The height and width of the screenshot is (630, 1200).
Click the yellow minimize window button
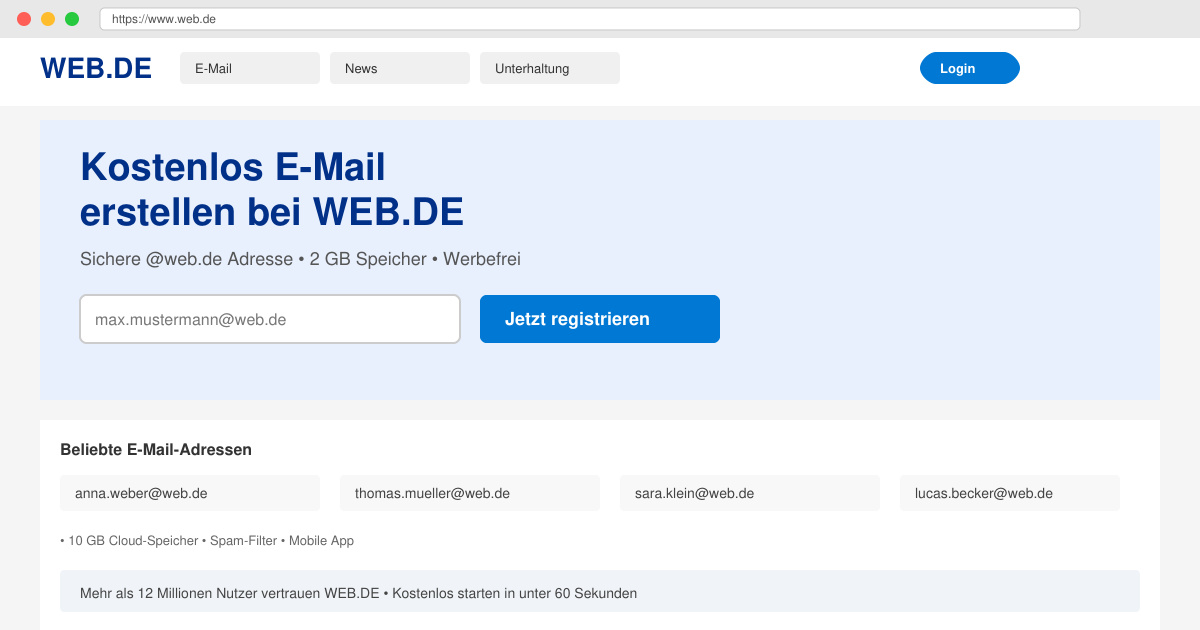[48, 19]
